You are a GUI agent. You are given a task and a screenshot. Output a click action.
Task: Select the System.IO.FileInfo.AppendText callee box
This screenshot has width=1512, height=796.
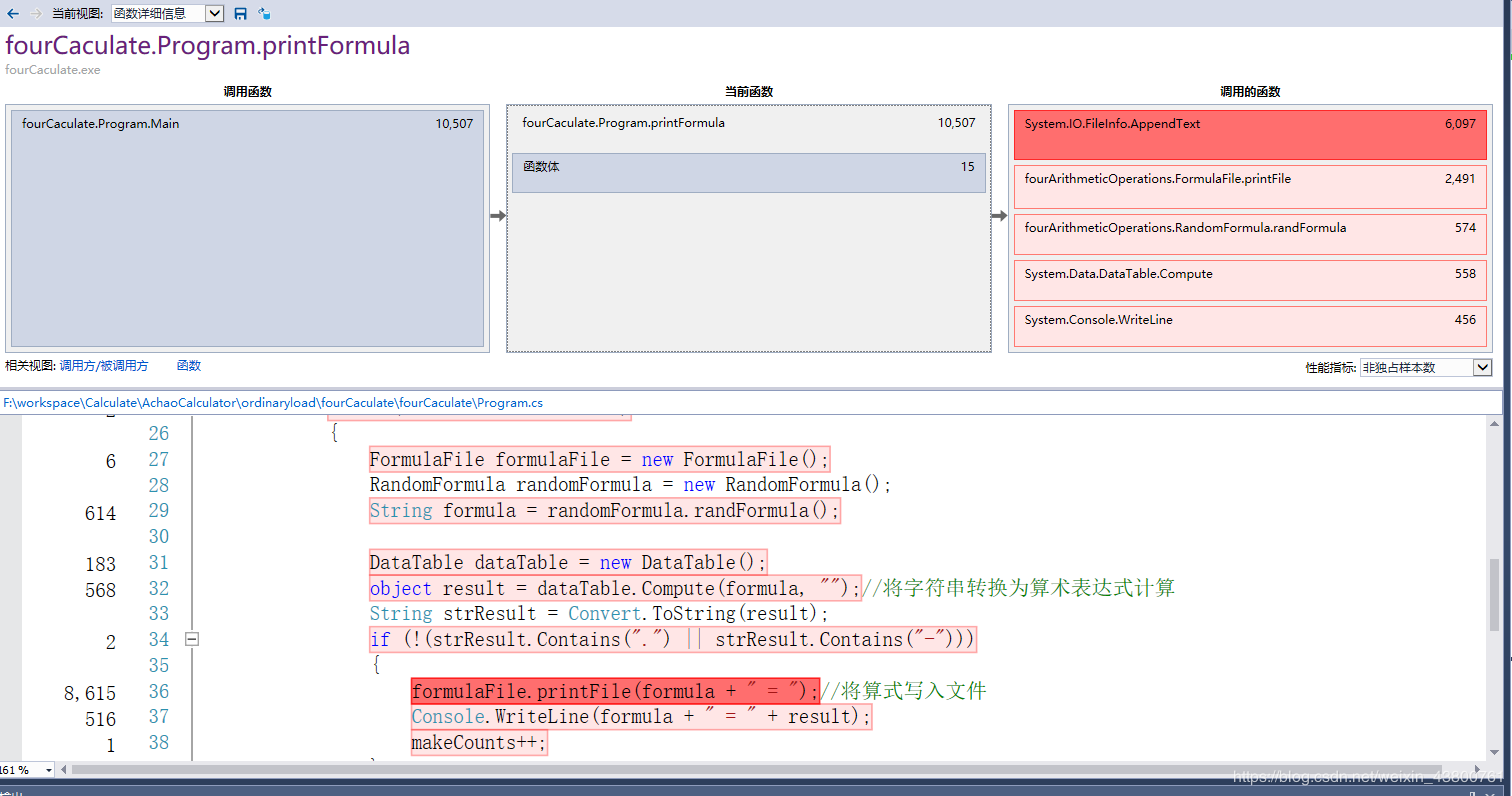pyautogui.click(x=1250, y=135)
